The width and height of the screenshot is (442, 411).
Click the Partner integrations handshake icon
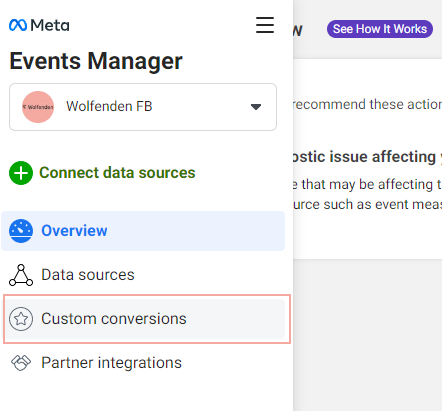click(21, 363)
